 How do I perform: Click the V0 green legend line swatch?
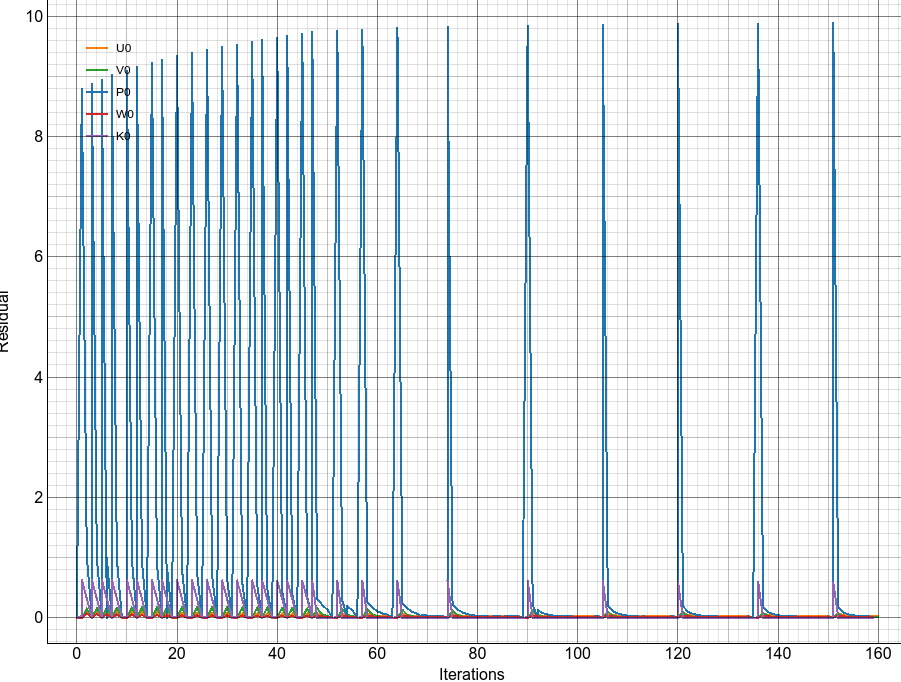pyautogui.click(x=96, y=70)
